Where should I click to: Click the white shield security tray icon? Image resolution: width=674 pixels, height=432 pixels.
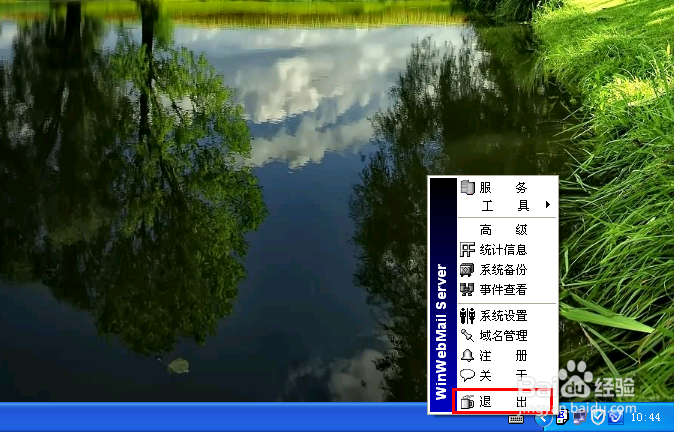tap(597, 417)
